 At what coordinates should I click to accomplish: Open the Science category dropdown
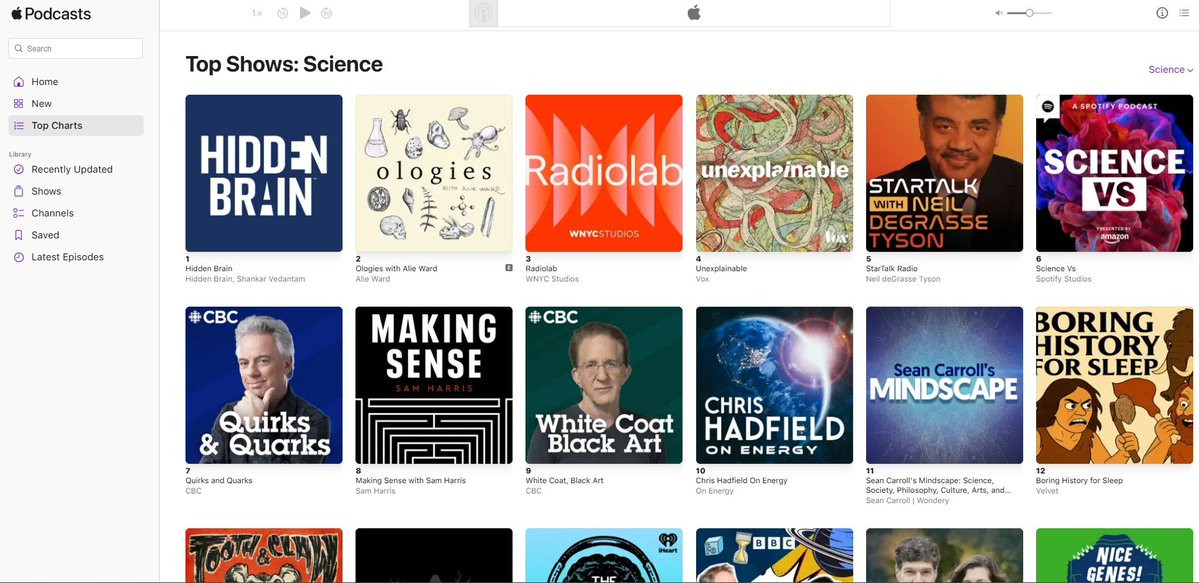click(x=1171, y=70)
